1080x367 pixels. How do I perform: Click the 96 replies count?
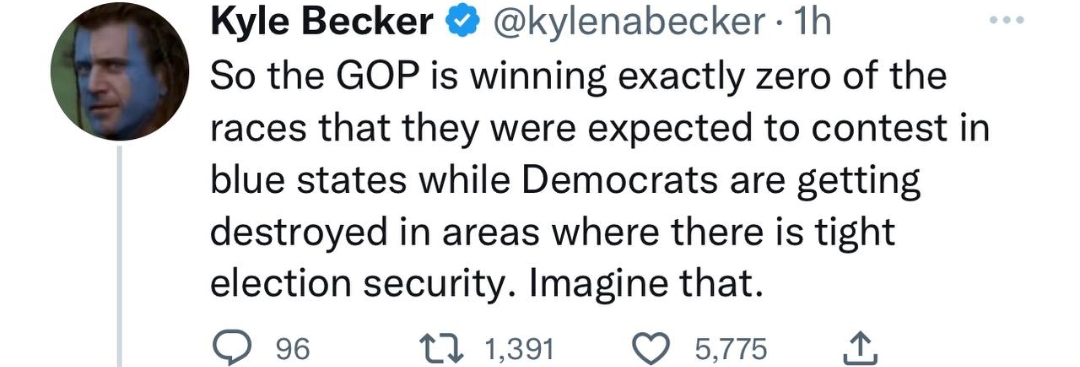pyautogui.click(x=293, y=350)
